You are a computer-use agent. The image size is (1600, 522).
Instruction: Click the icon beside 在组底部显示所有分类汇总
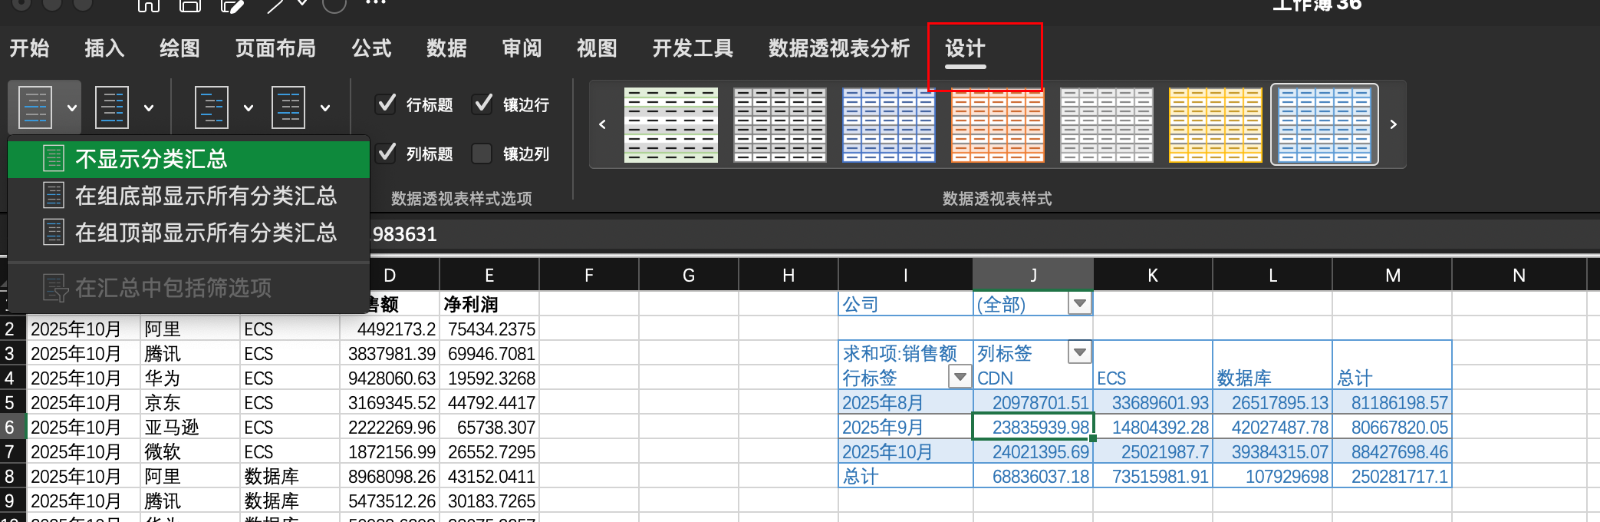tap(54, 195)
